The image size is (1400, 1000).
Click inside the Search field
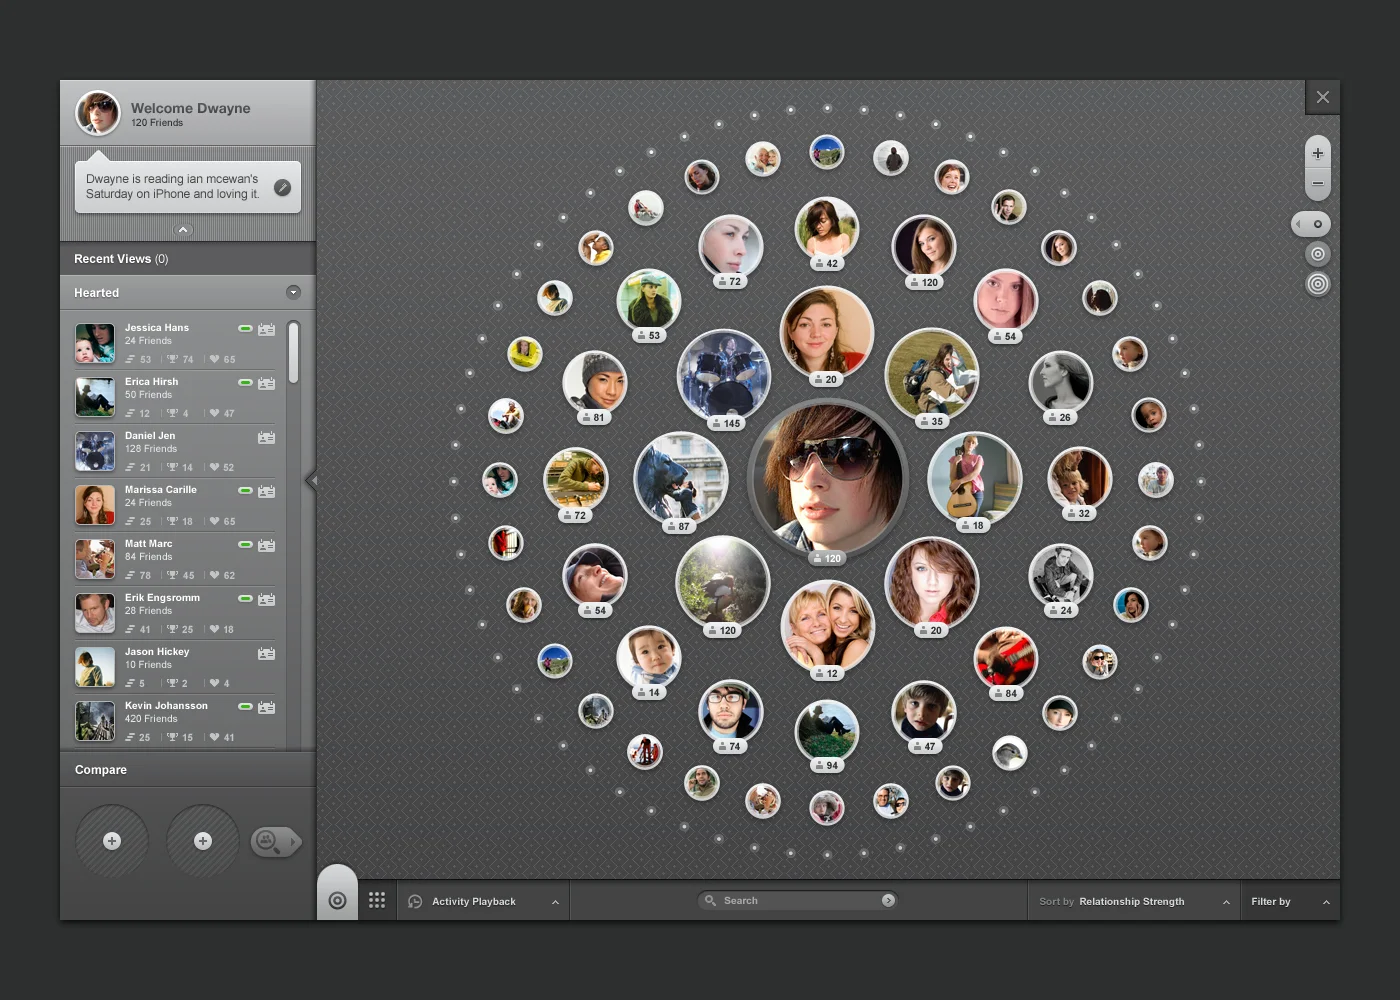pos(797,900)
